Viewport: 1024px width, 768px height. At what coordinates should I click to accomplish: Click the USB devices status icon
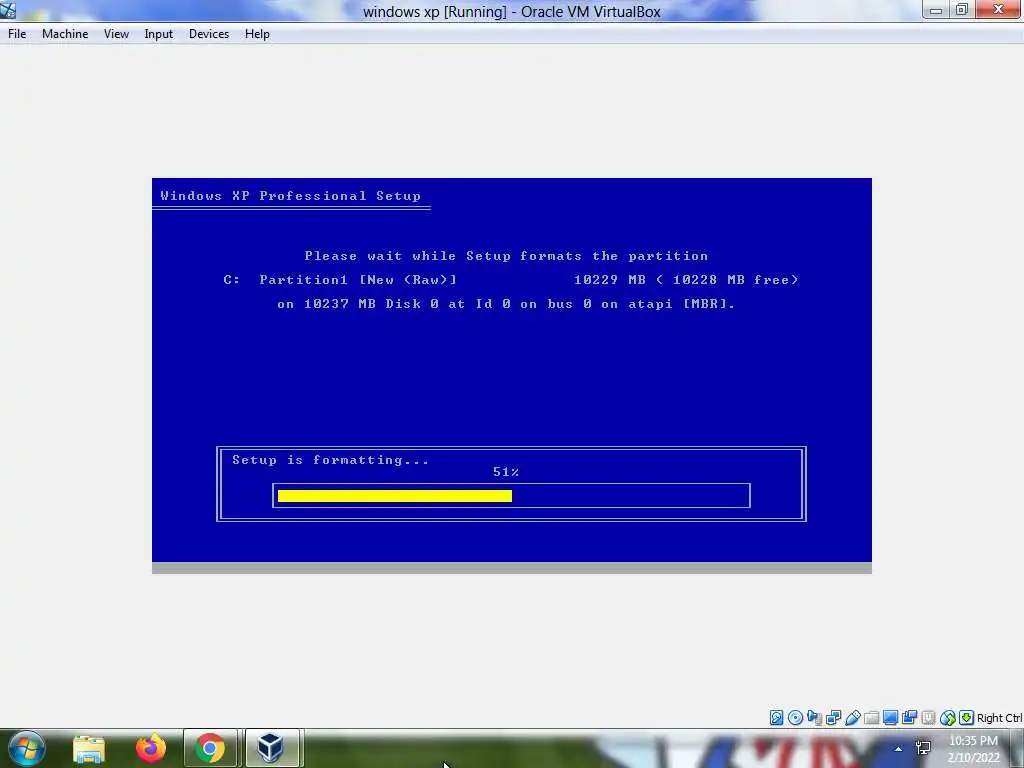852,718
